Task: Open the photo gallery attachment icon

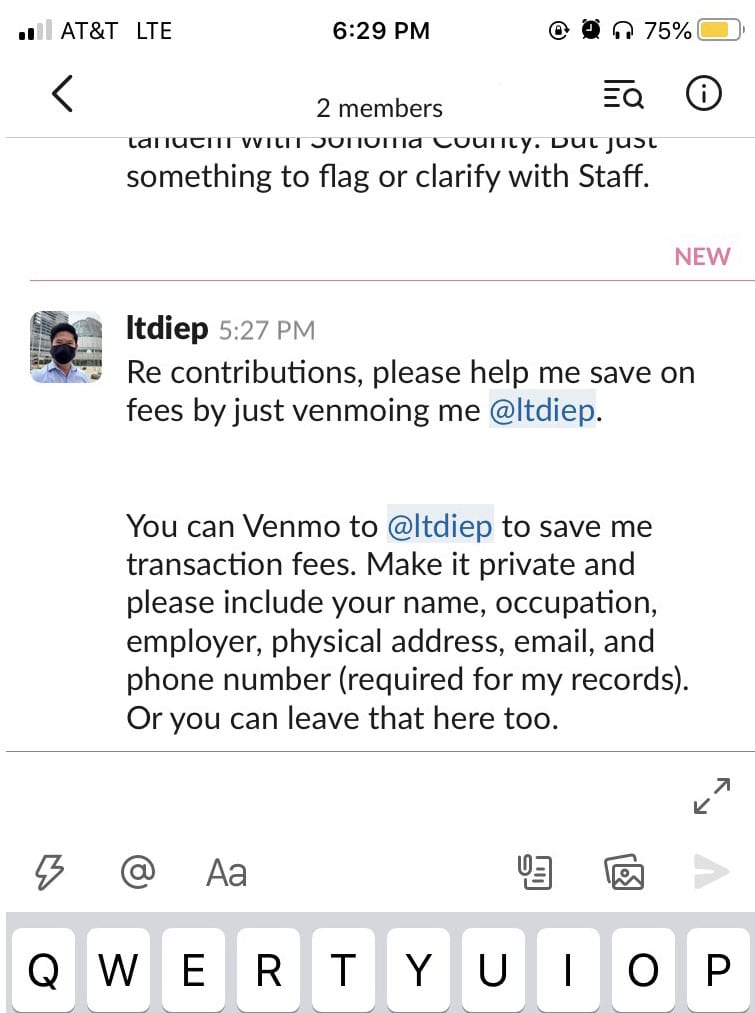Action: pos(624,872)
